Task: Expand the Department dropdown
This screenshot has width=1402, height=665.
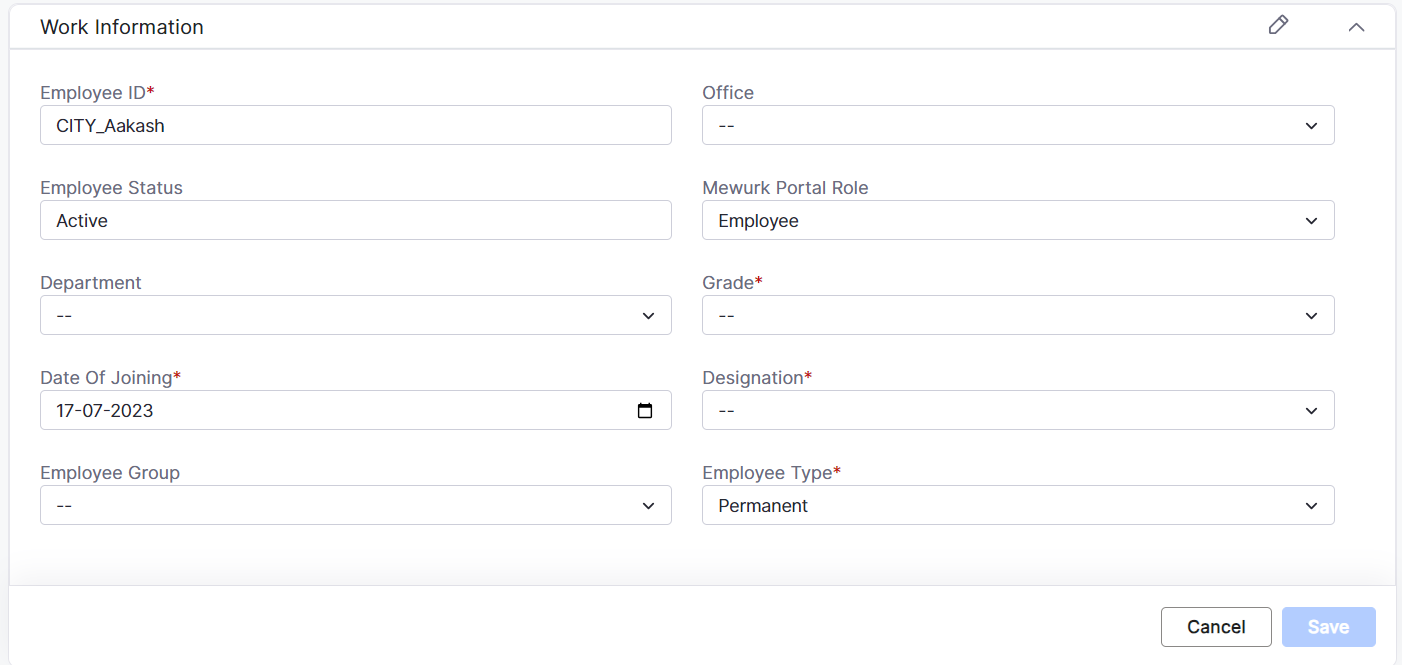Action: (x=355, y=316)
